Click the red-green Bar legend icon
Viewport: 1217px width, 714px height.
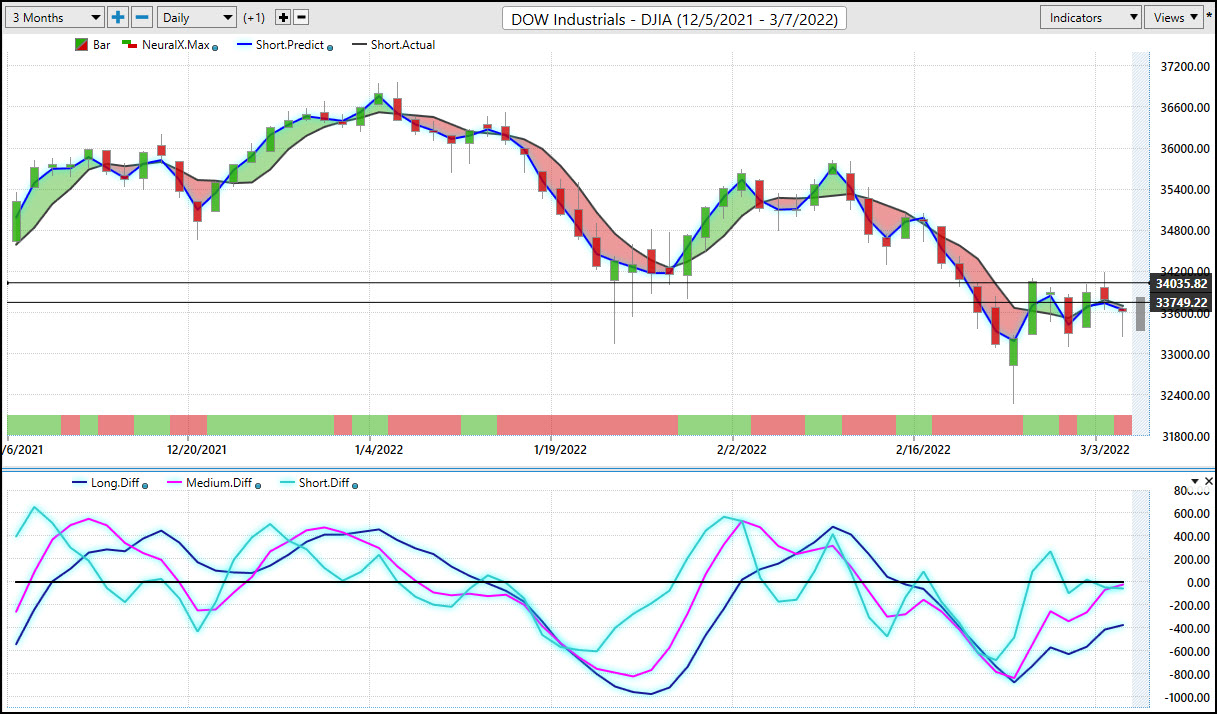click(x=81, y=45)
